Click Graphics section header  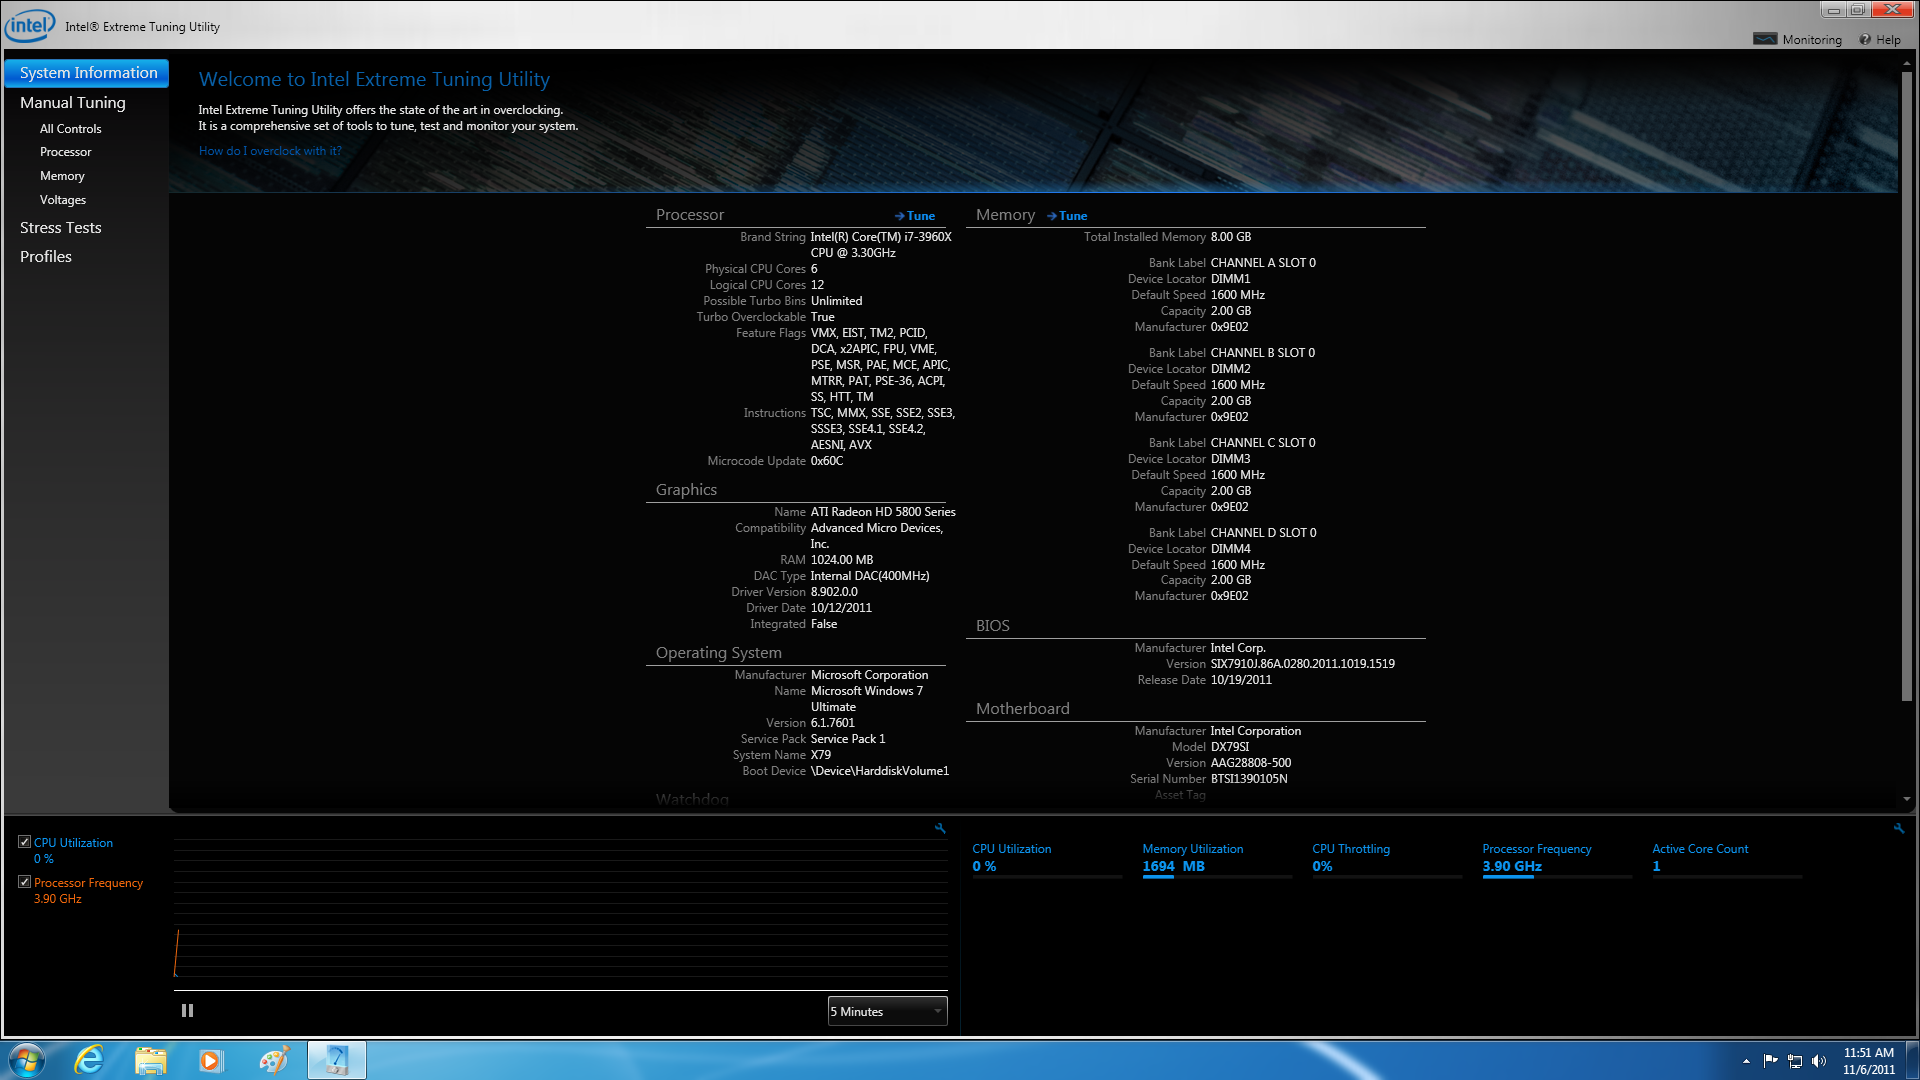686,490
